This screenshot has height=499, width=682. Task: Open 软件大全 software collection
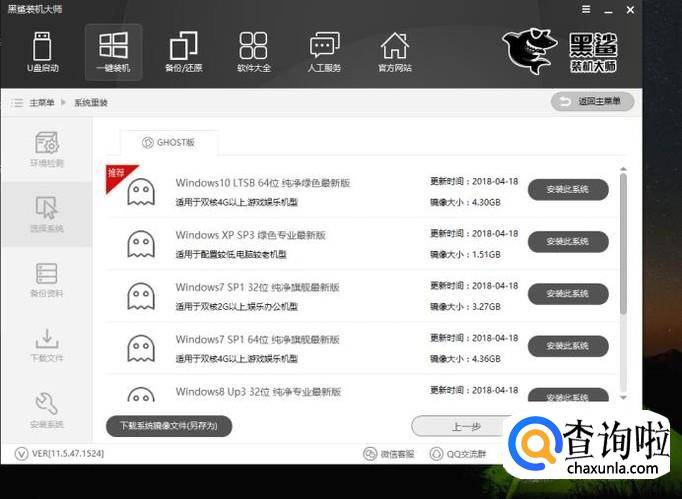pos(254,52)
